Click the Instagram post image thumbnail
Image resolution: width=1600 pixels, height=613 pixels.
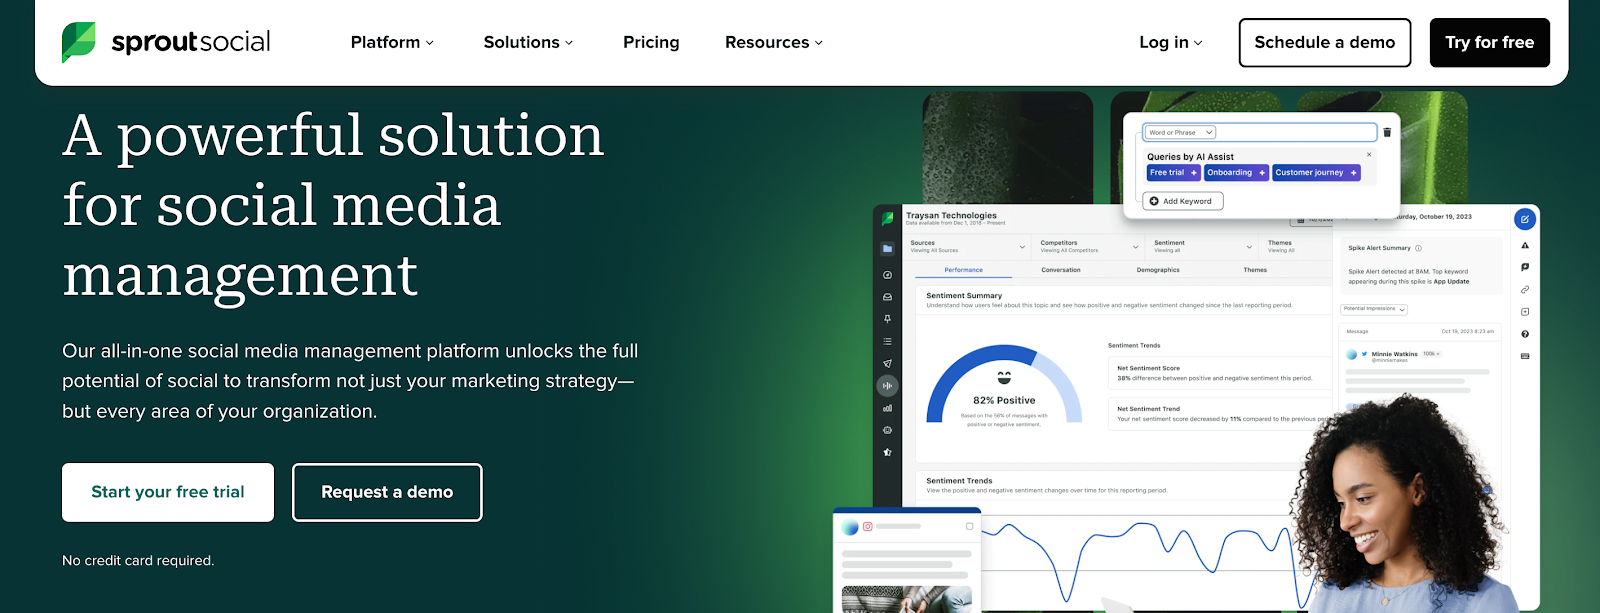907,599
